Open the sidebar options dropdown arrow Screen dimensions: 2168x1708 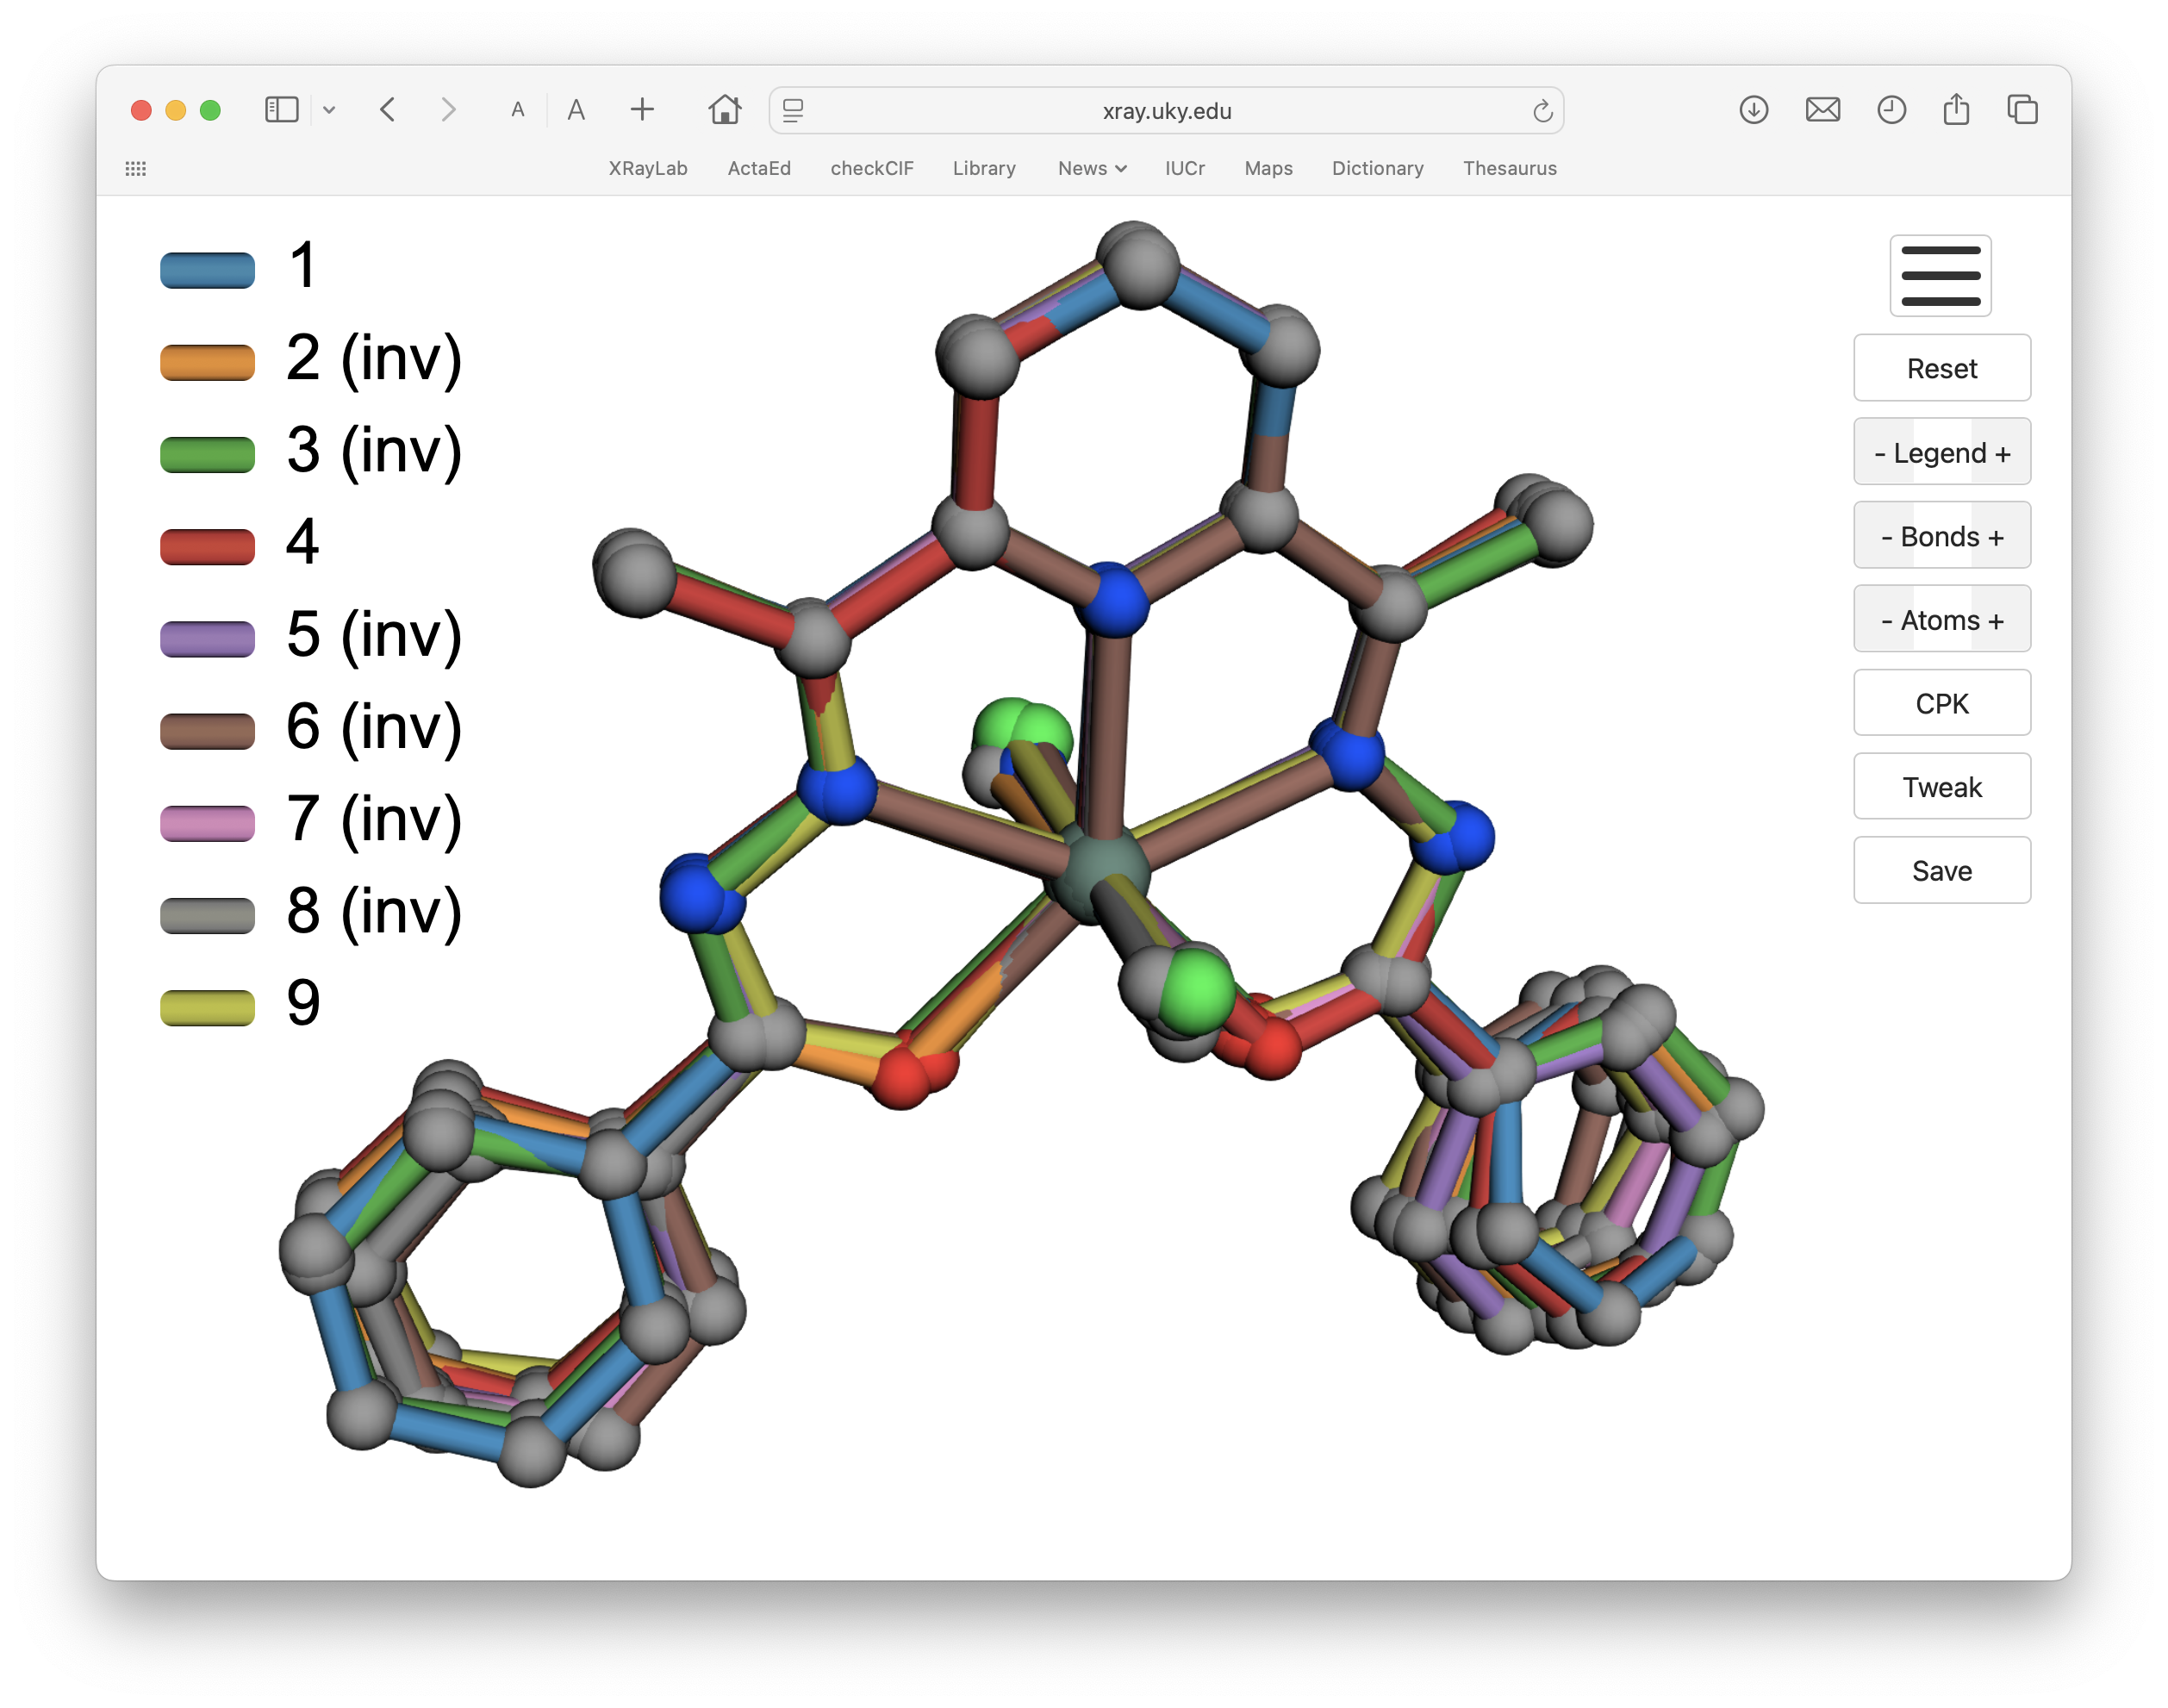coord(329,110)
